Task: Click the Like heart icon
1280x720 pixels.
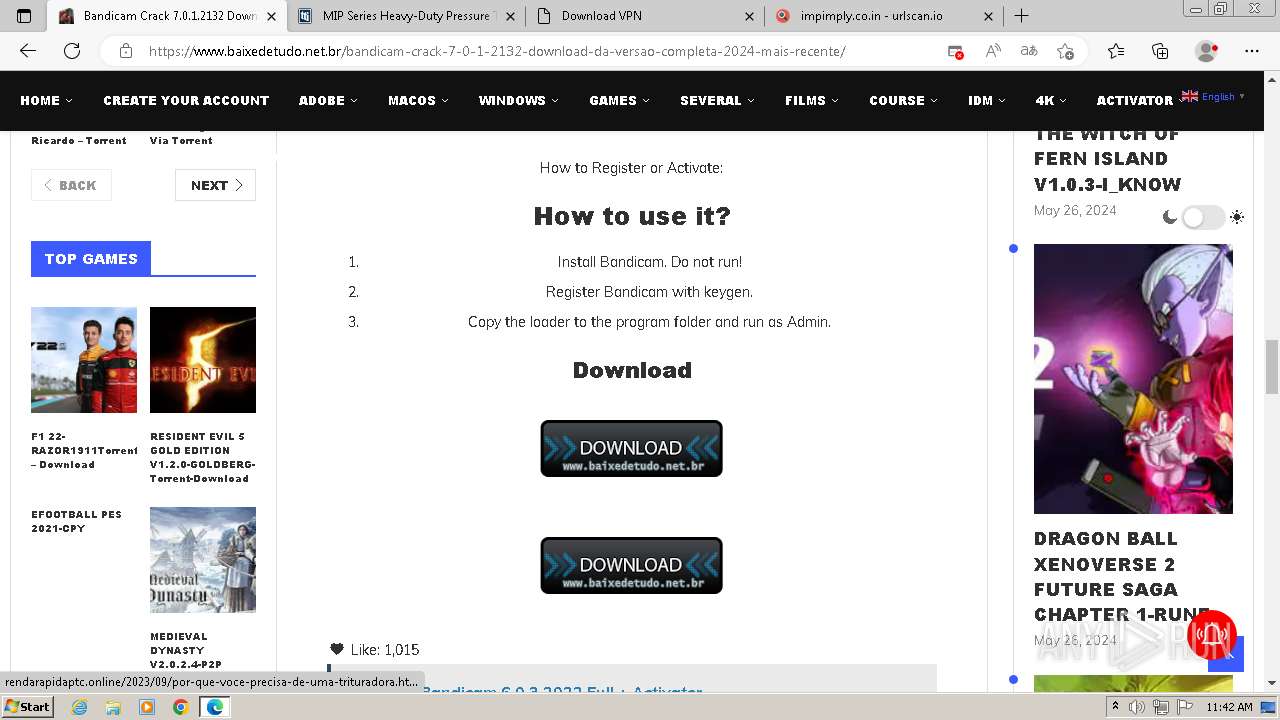Action: (x=337, y=649)
